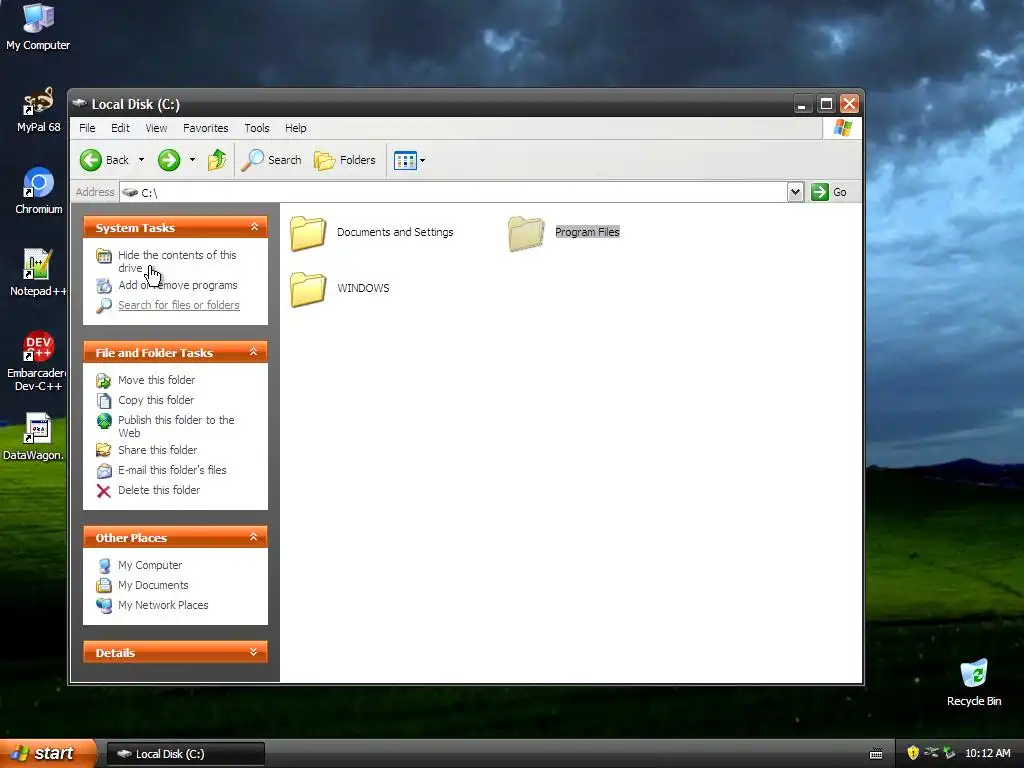Click the red X Delete folder icon
The height and width of the screenshot is (768, 1024).
104,491
